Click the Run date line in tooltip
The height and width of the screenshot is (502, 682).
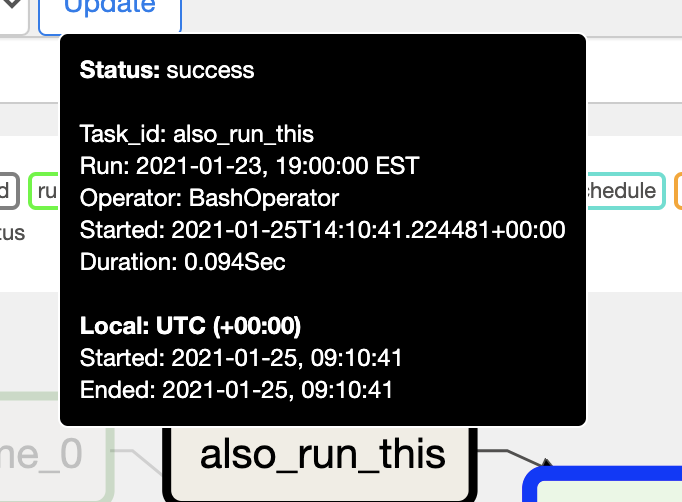[250, 166]
